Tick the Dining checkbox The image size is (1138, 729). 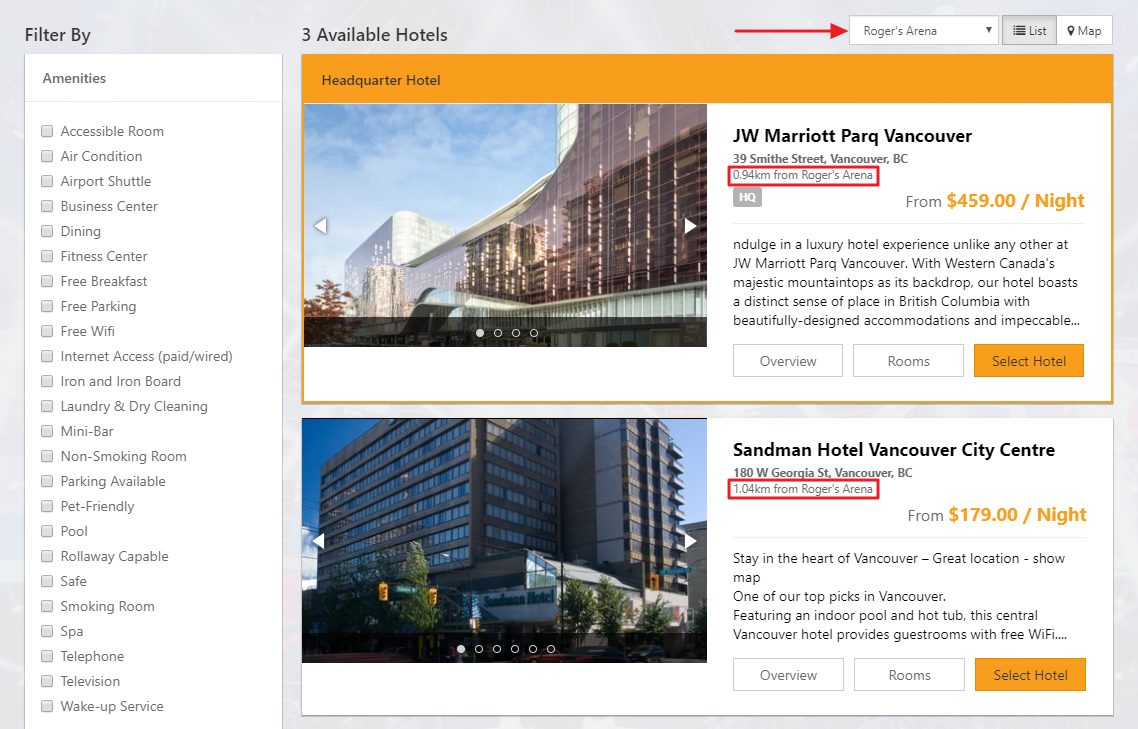[47, 231]
